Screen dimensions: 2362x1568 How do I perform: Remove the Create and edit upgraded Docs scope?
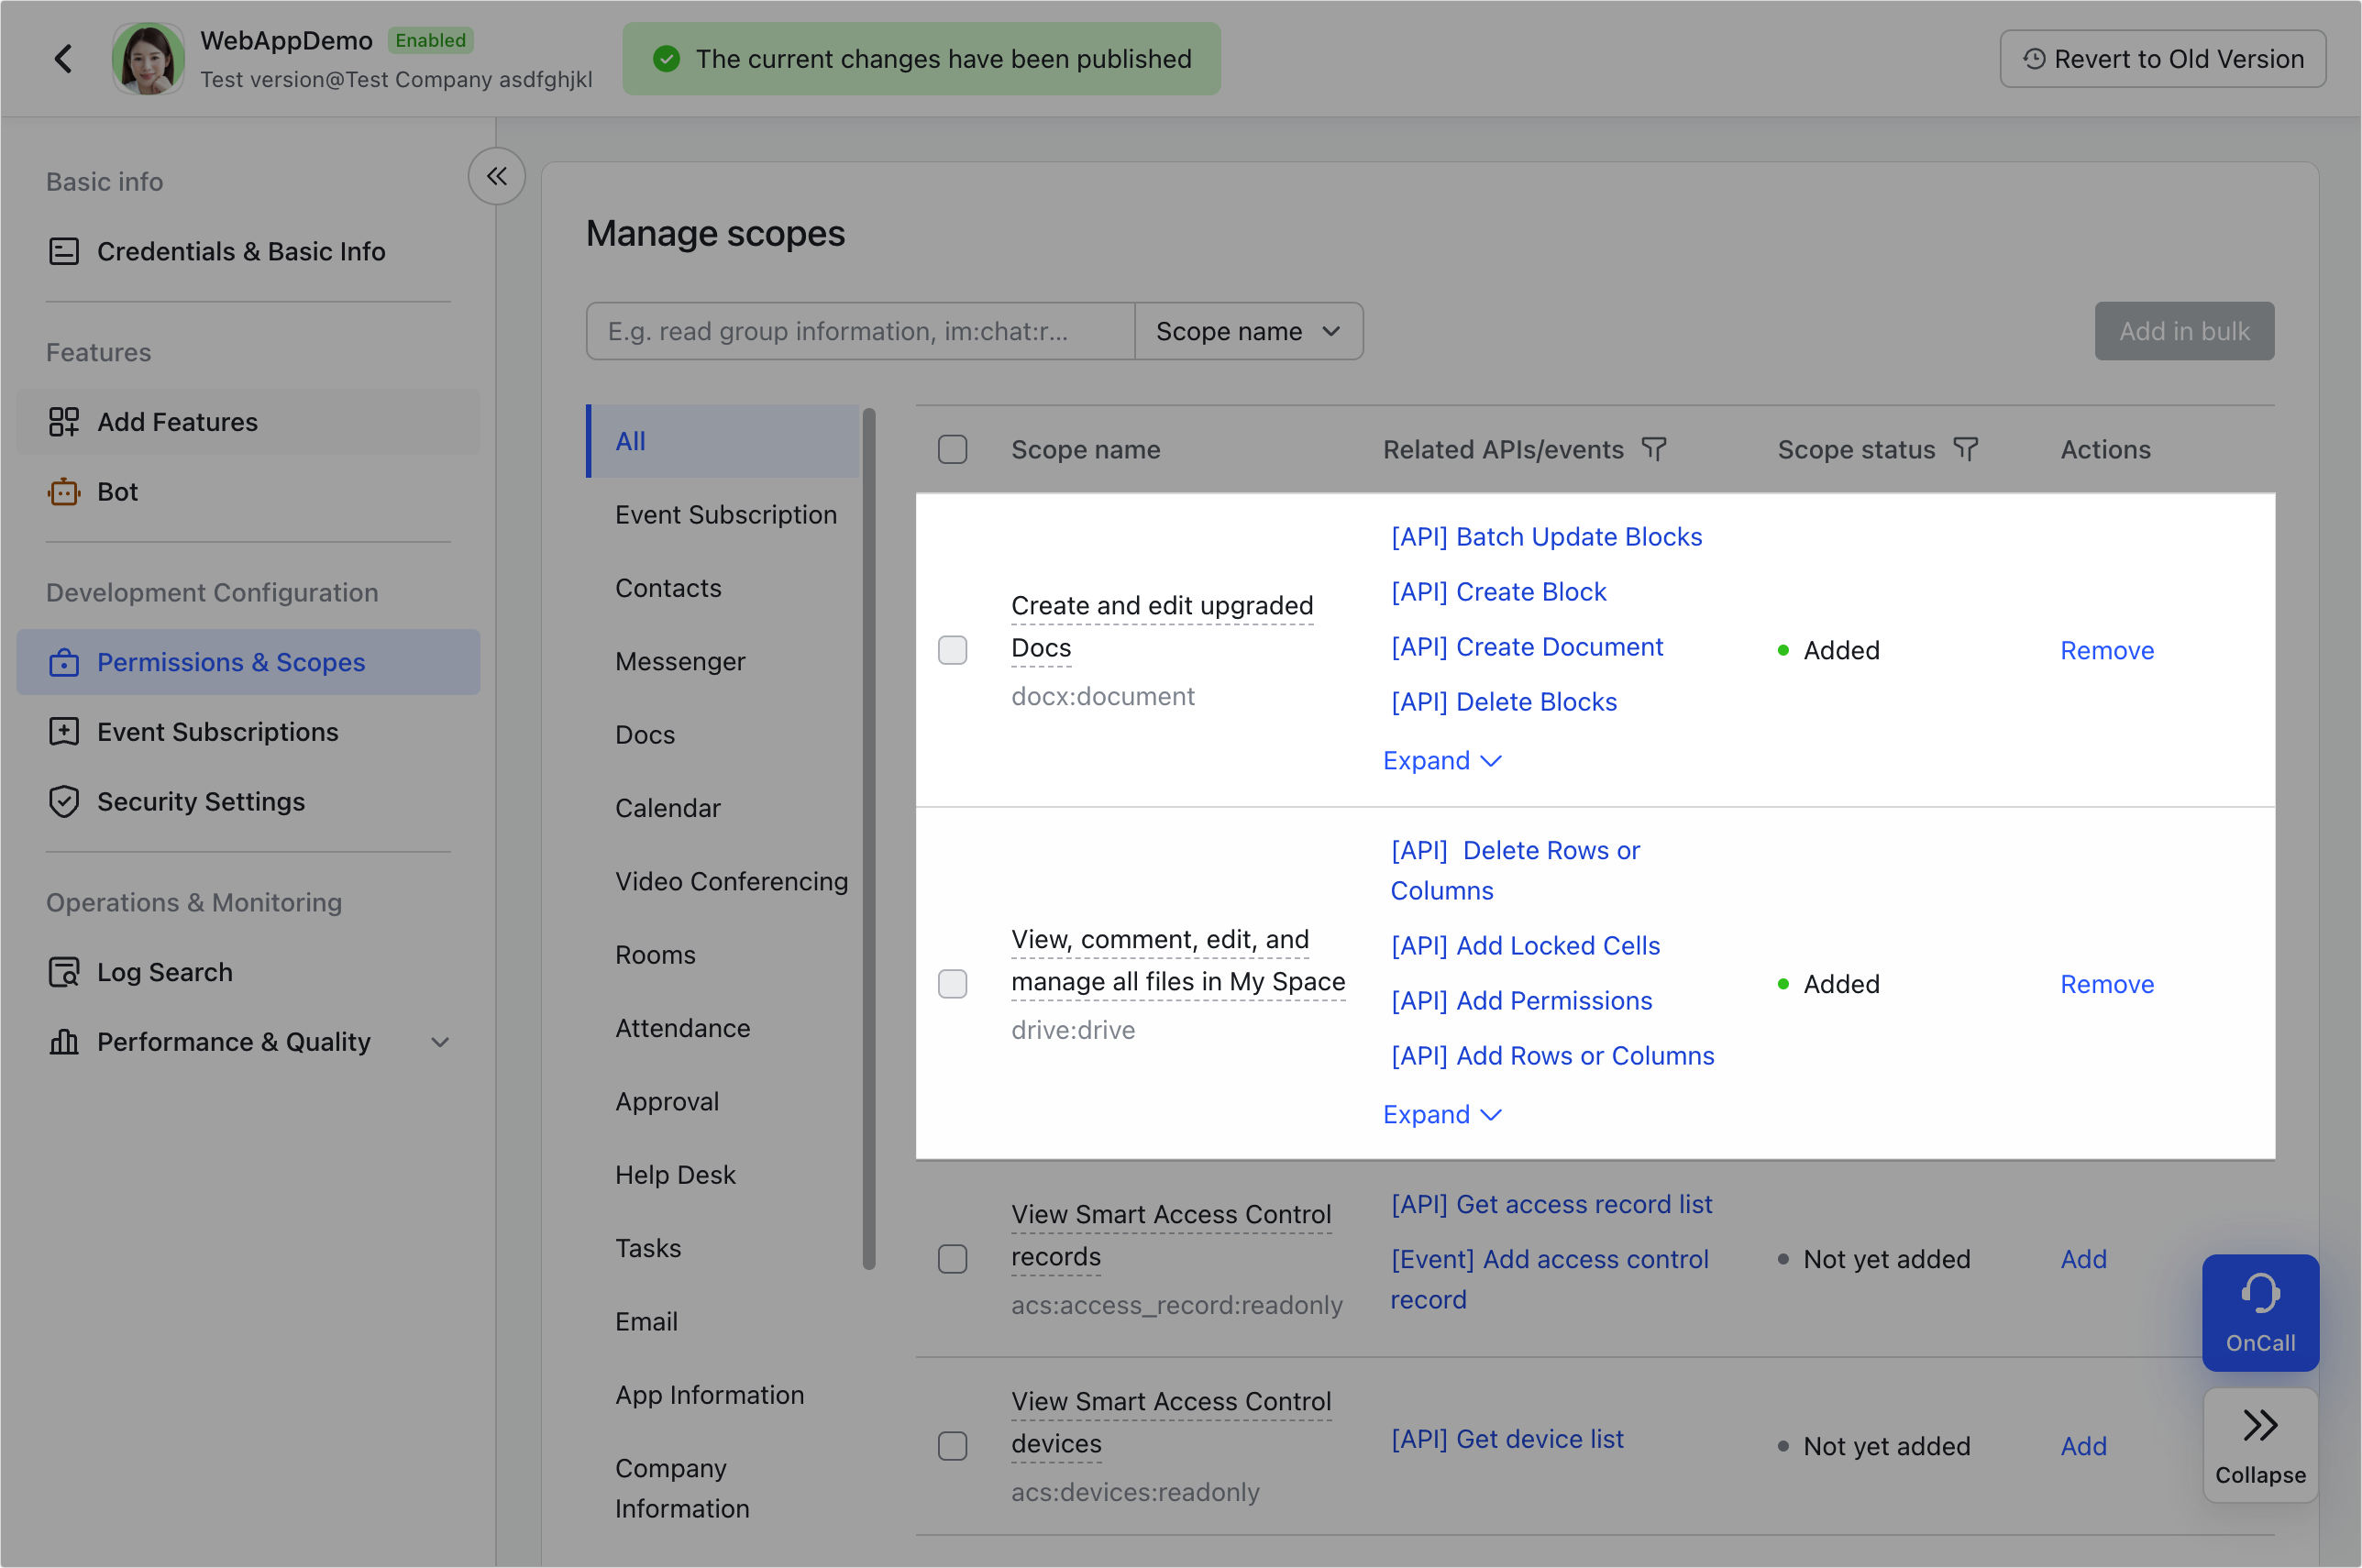tap(2106, 650)
